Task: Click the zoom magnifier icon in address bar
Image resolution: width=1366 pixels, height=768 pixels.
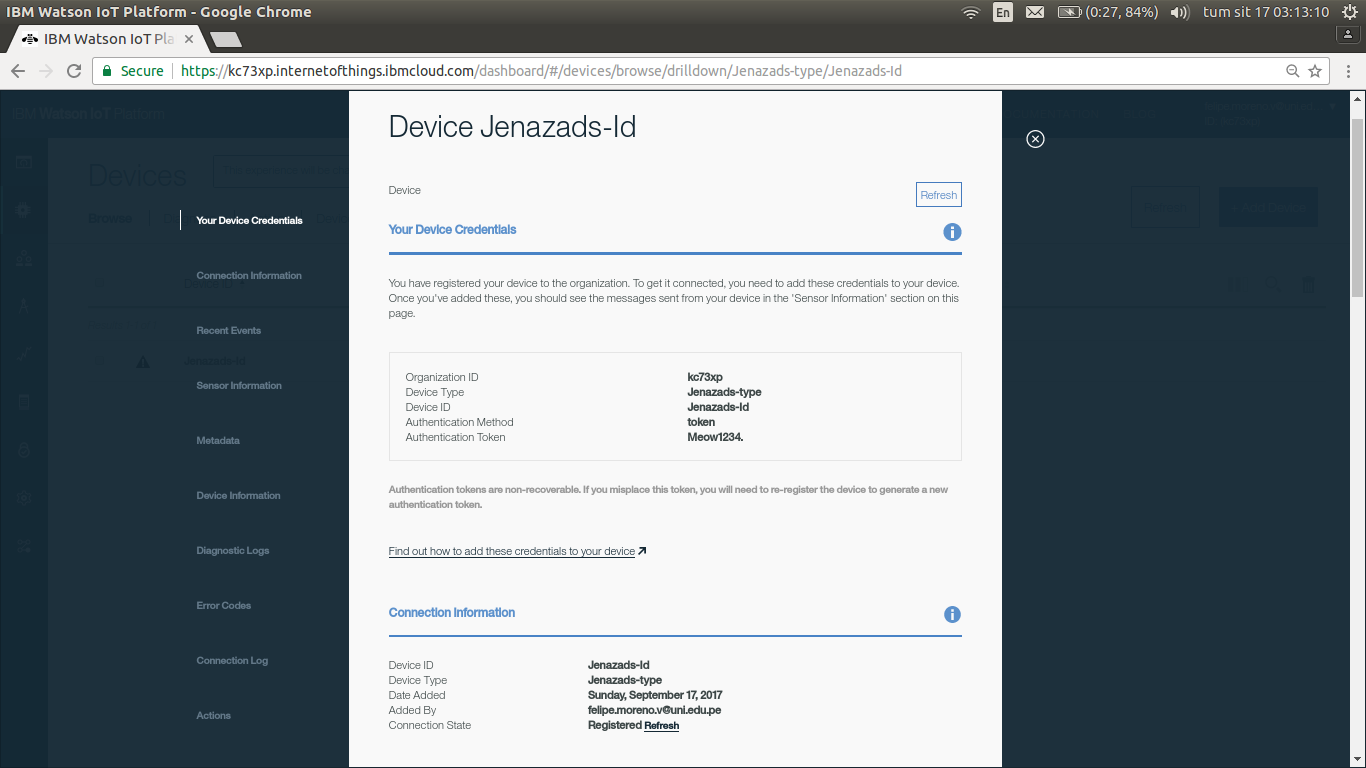Action: click(x=1293, y=71)
